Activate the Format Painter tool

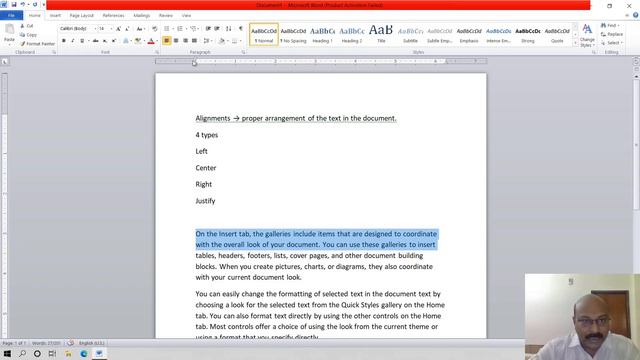pos(37,43)
